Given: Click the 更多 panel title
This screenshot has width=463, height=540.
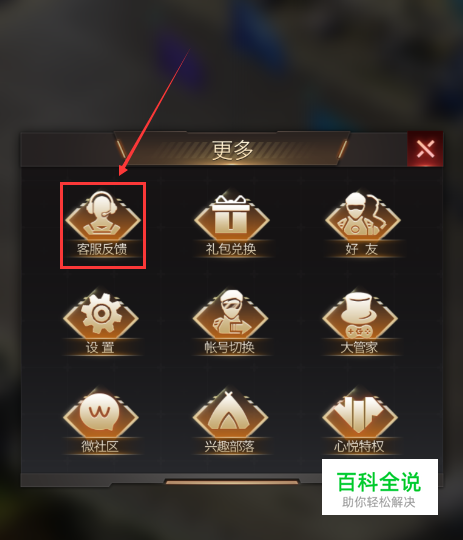Looking at the screenshot, I should [x=232, y=150].
